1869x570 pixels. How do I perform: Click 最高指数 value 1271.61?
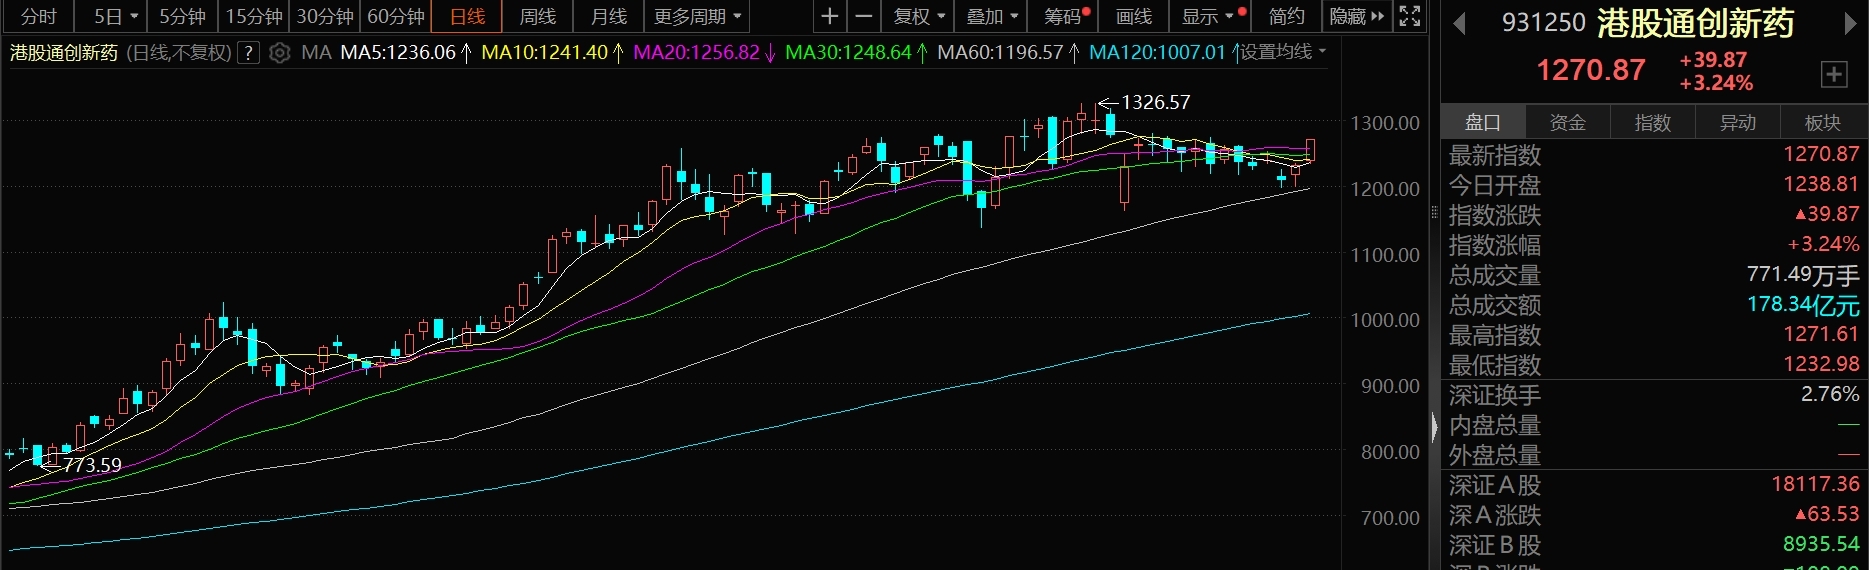1821,334
